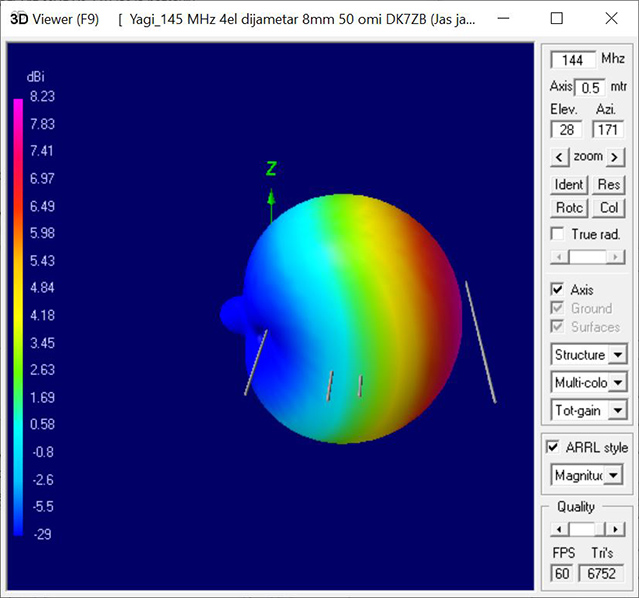
Task: Expand the Multi-color dropdown
Action: coord(618,382)
